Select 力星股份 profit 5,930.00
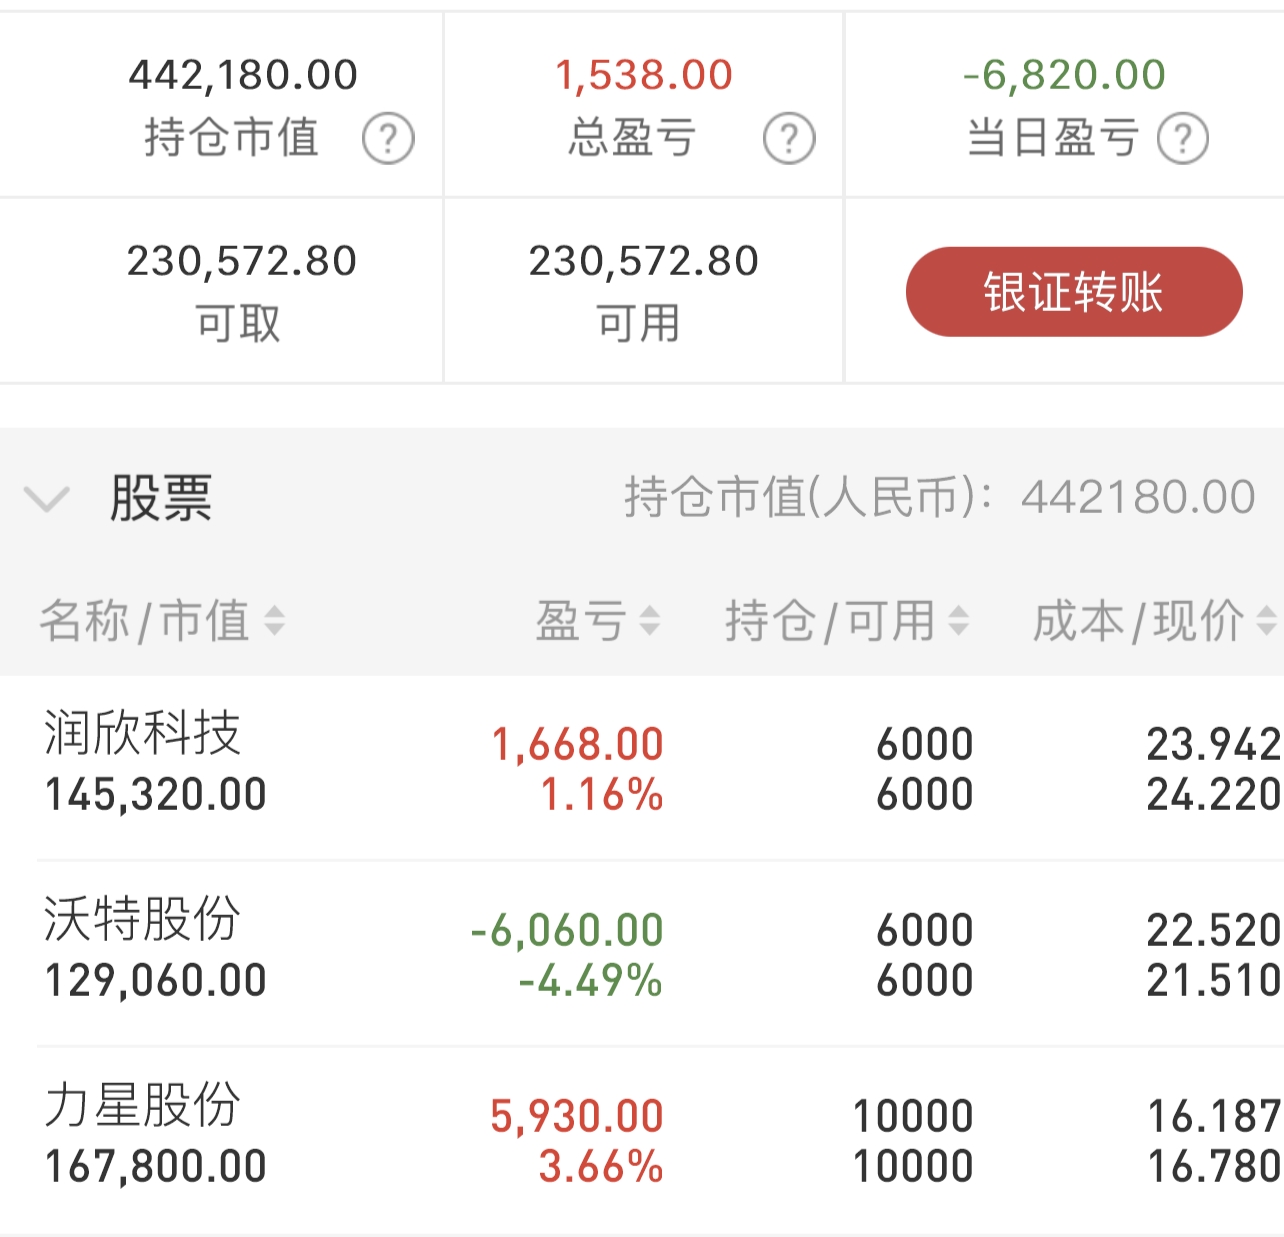Screen dimensions: 1284x1237 577,1117
